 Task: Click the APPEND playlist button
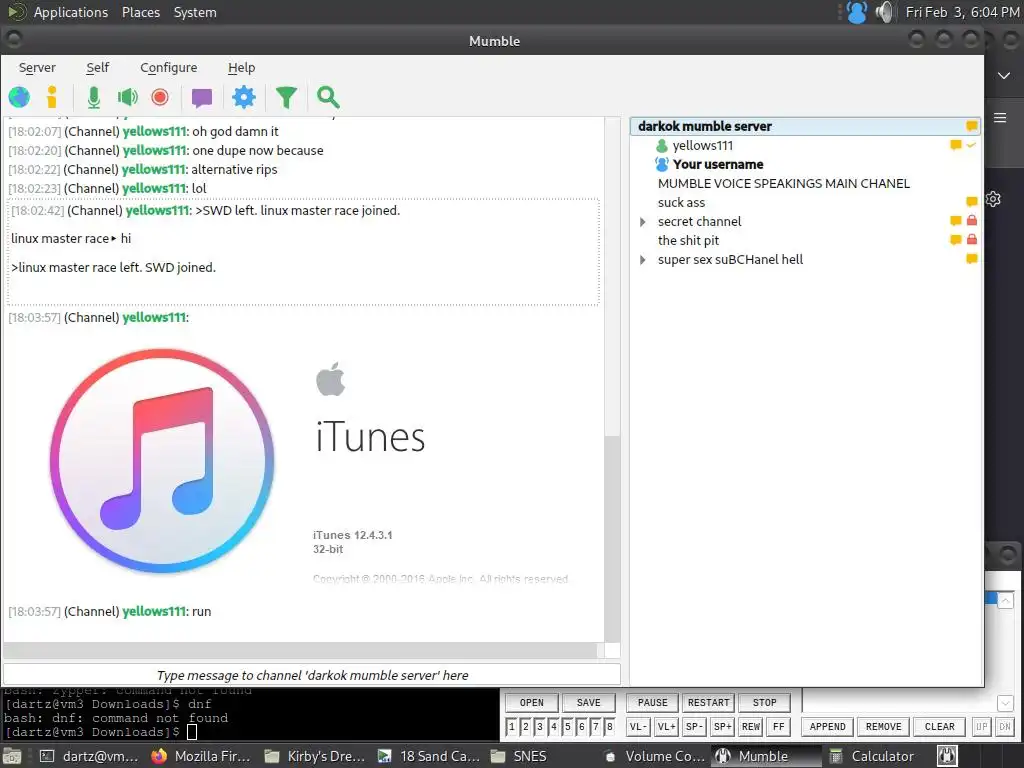pyautogui.click(x=827, y=727)
